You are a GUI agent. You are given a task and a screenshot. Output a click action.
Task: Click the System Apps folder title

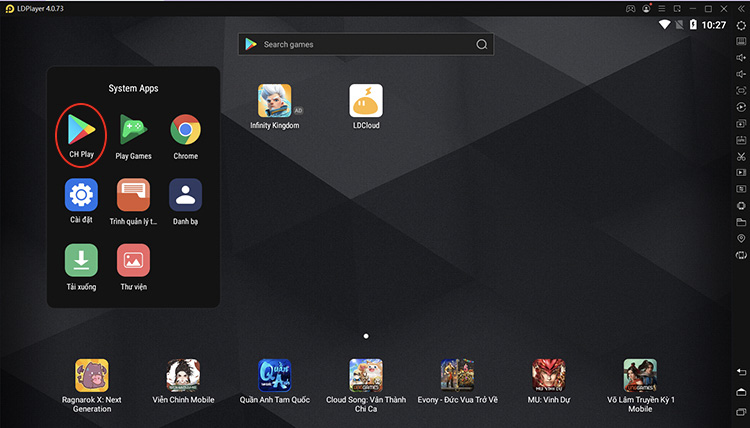(x=133, y=88)
